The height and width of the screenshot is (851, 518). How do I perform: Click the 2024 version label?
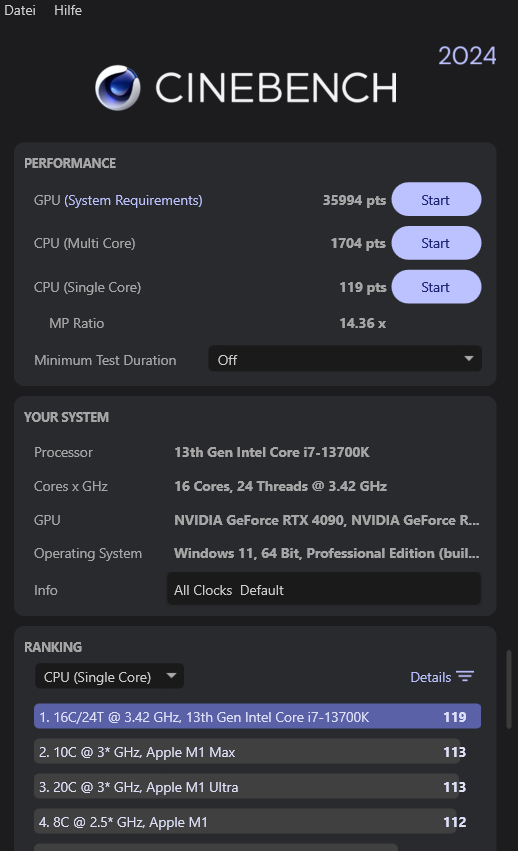pyautogui.click(x=467, y=56)
